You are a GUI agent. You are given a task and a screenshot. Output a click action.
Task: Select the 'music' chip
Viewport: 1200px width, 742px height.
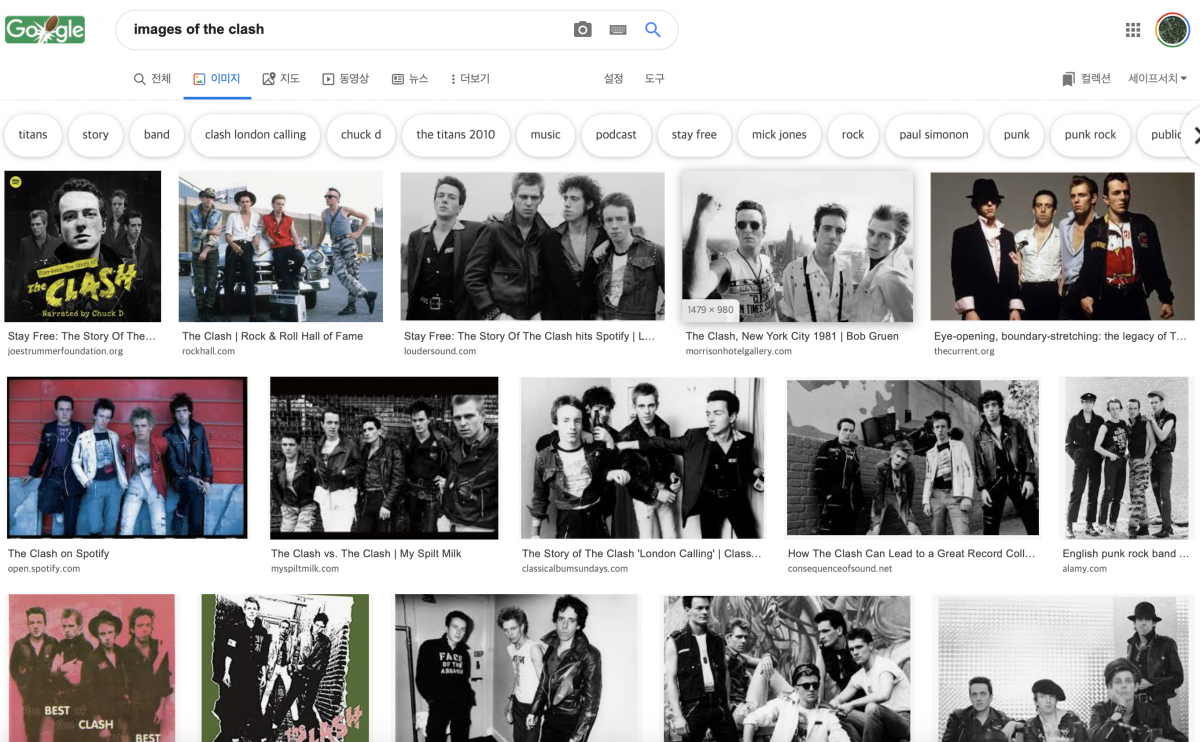tap(546, 135)
